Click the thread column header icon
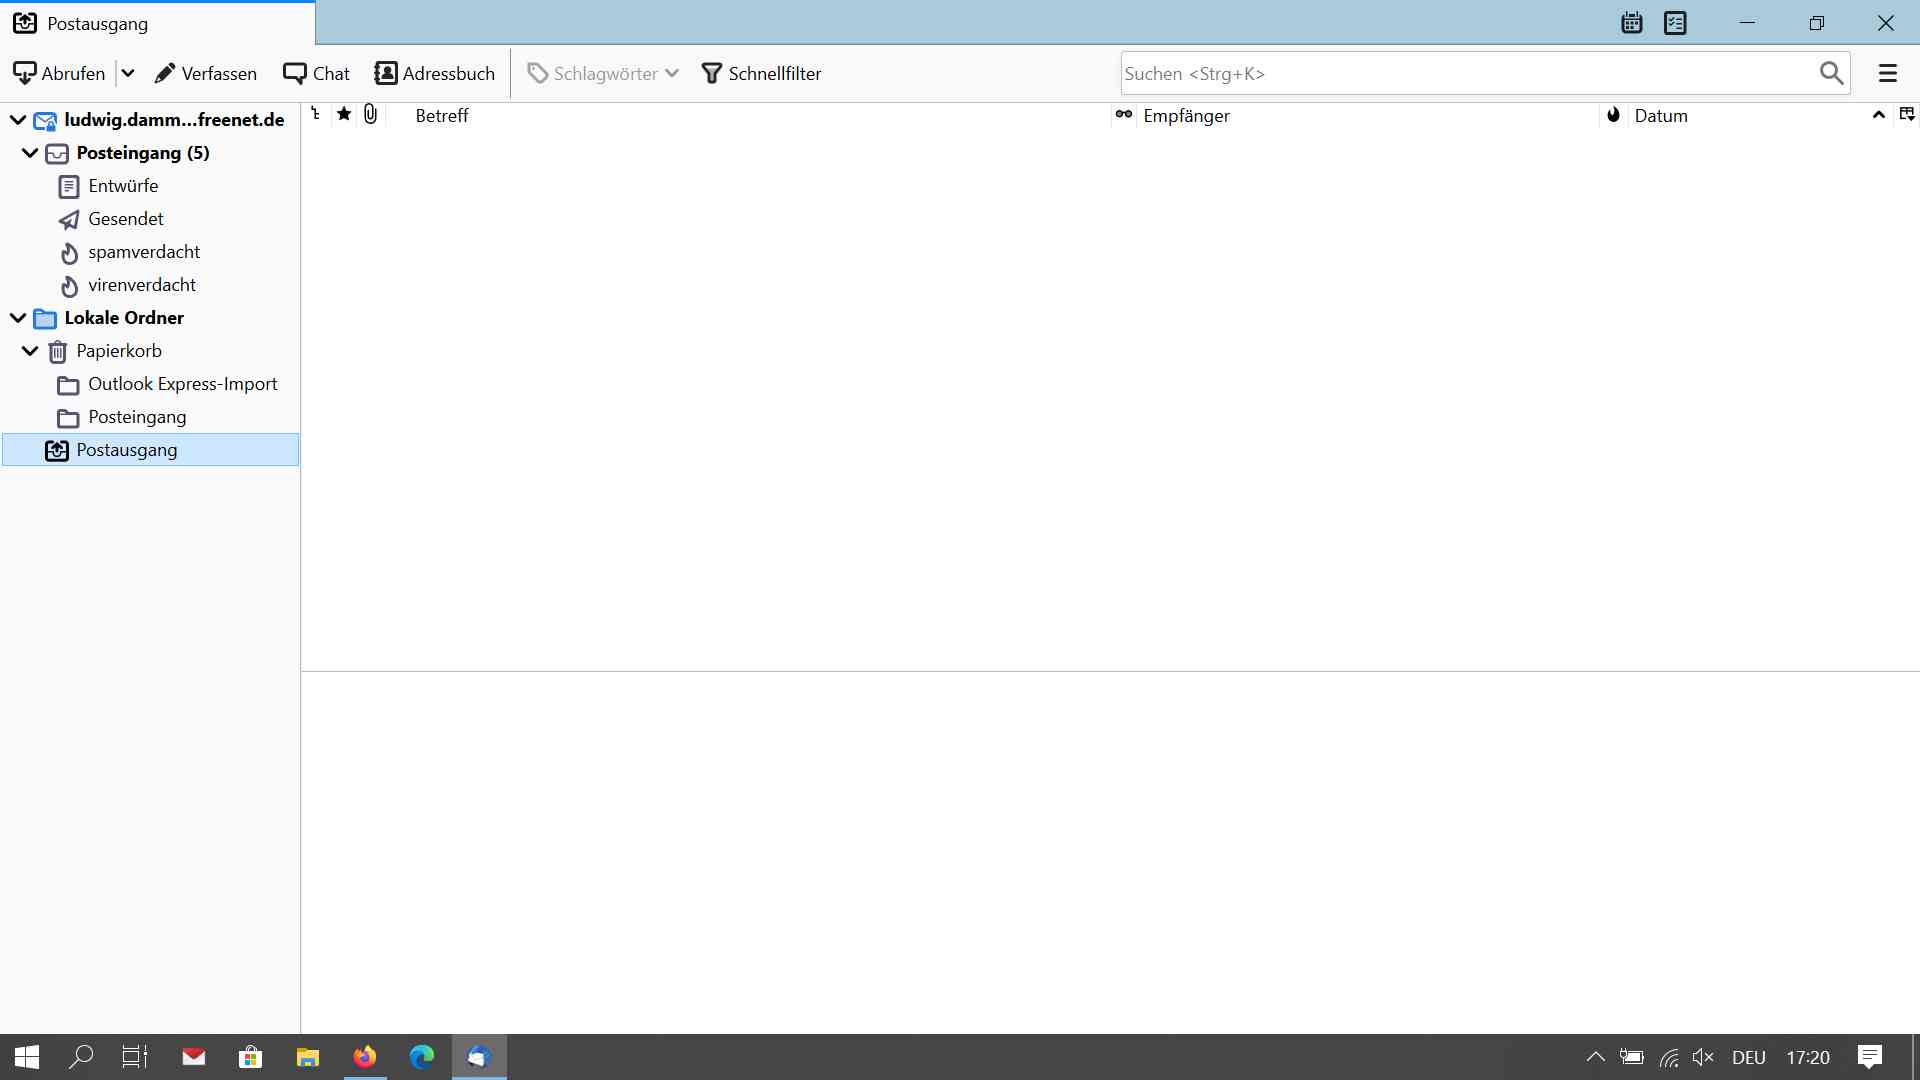 point(316,114)
